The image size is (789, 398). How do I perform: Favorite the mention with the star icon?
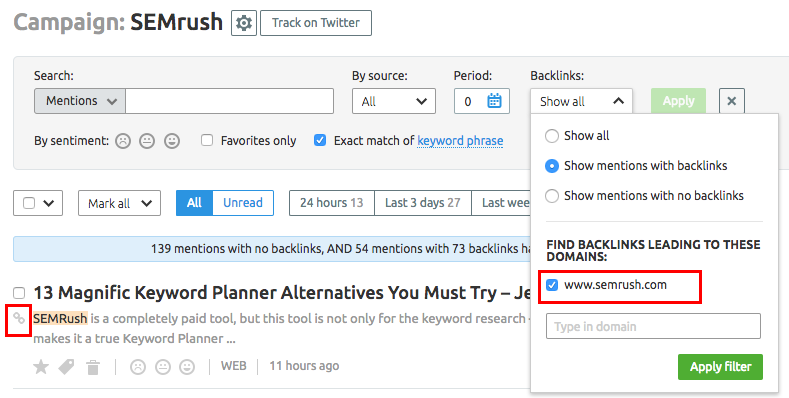[x=41, y=367]
